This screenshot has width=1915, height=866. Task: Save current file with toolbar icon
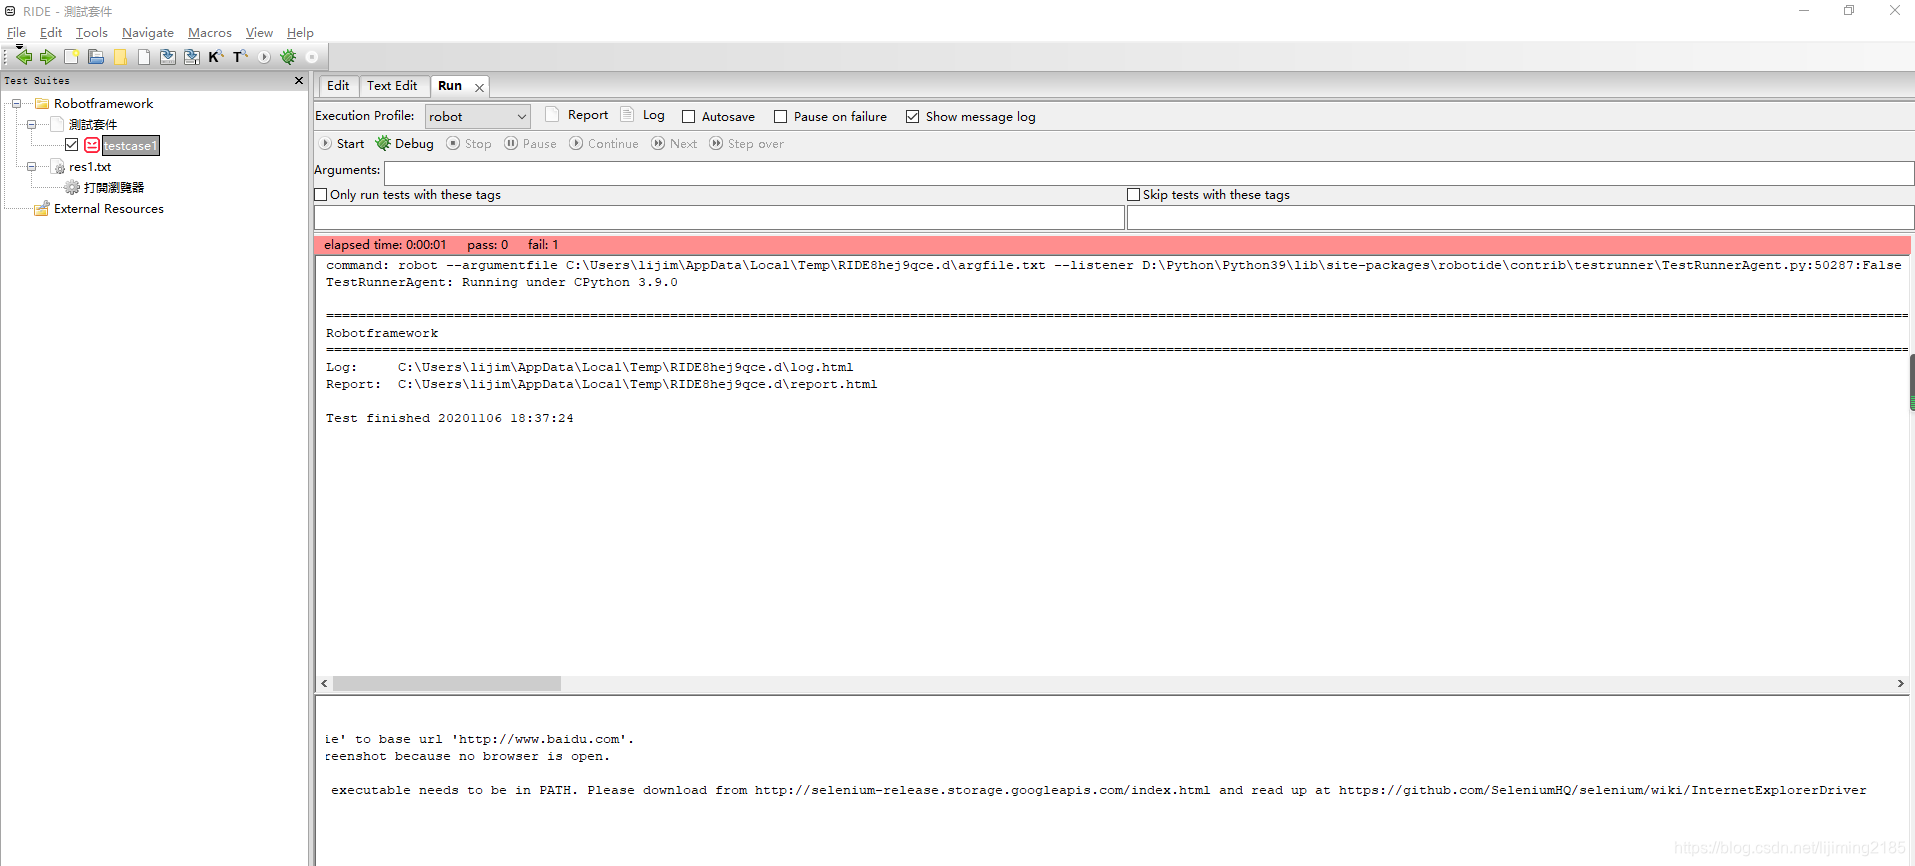(x=167, y=57)
